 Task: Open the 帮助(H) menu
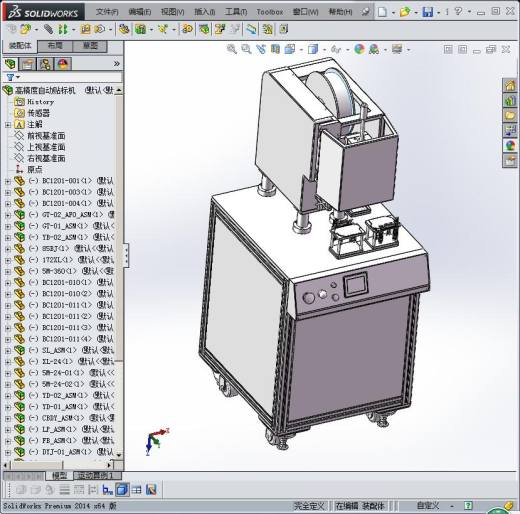[340, 12]
